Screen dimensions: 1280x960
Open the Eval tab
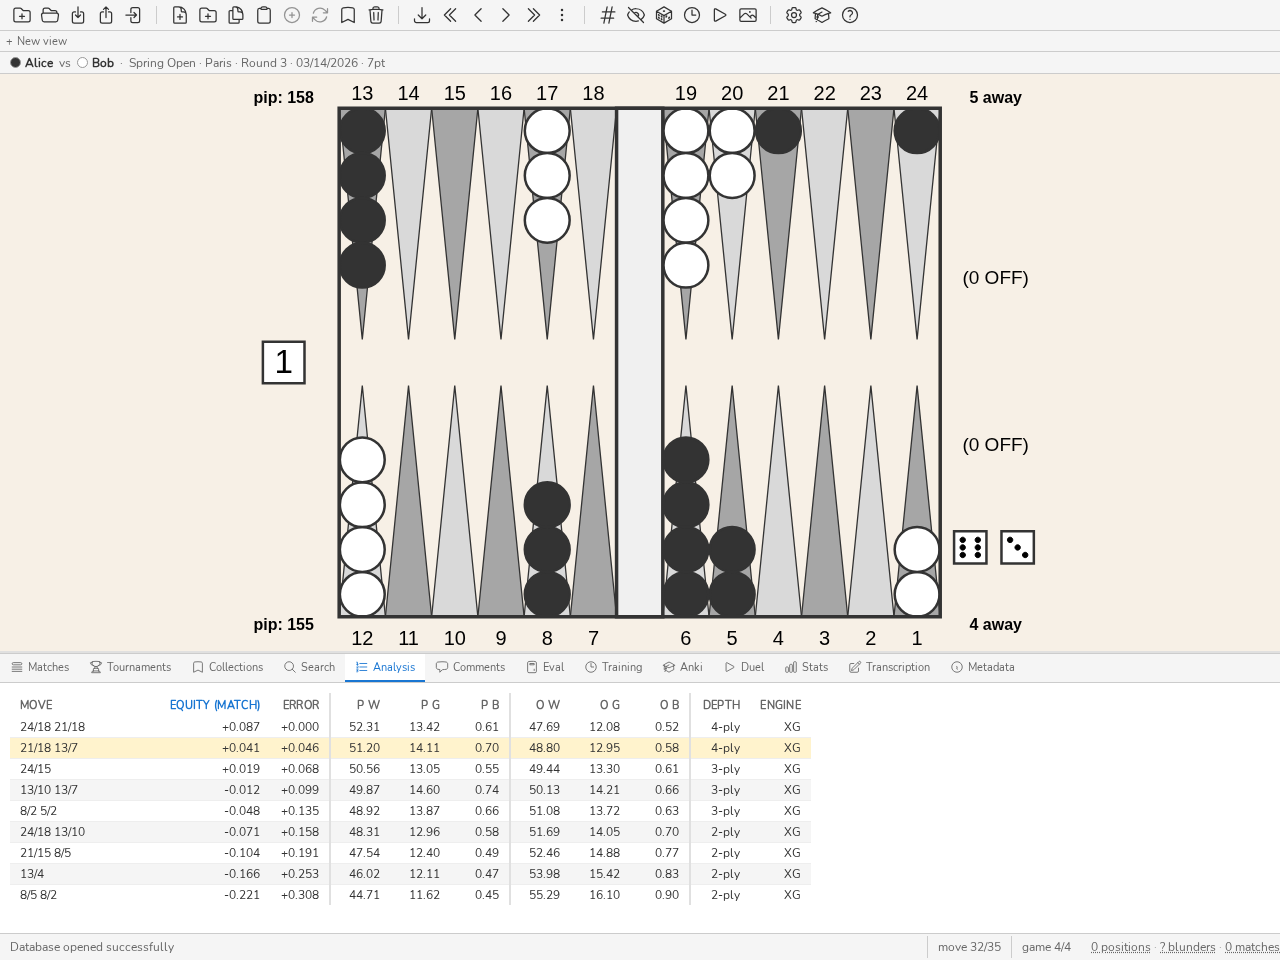(545, 667)
